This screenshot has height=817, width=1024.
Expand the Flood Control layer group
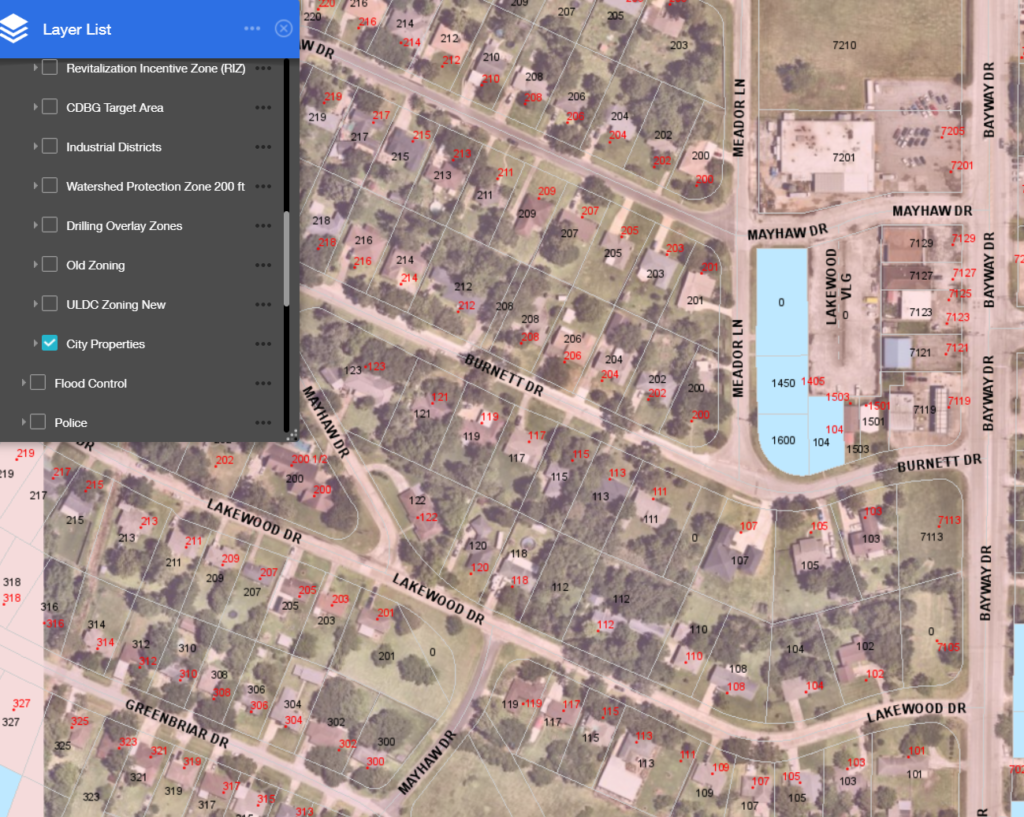pyautogui.click(x=23, y=383)
